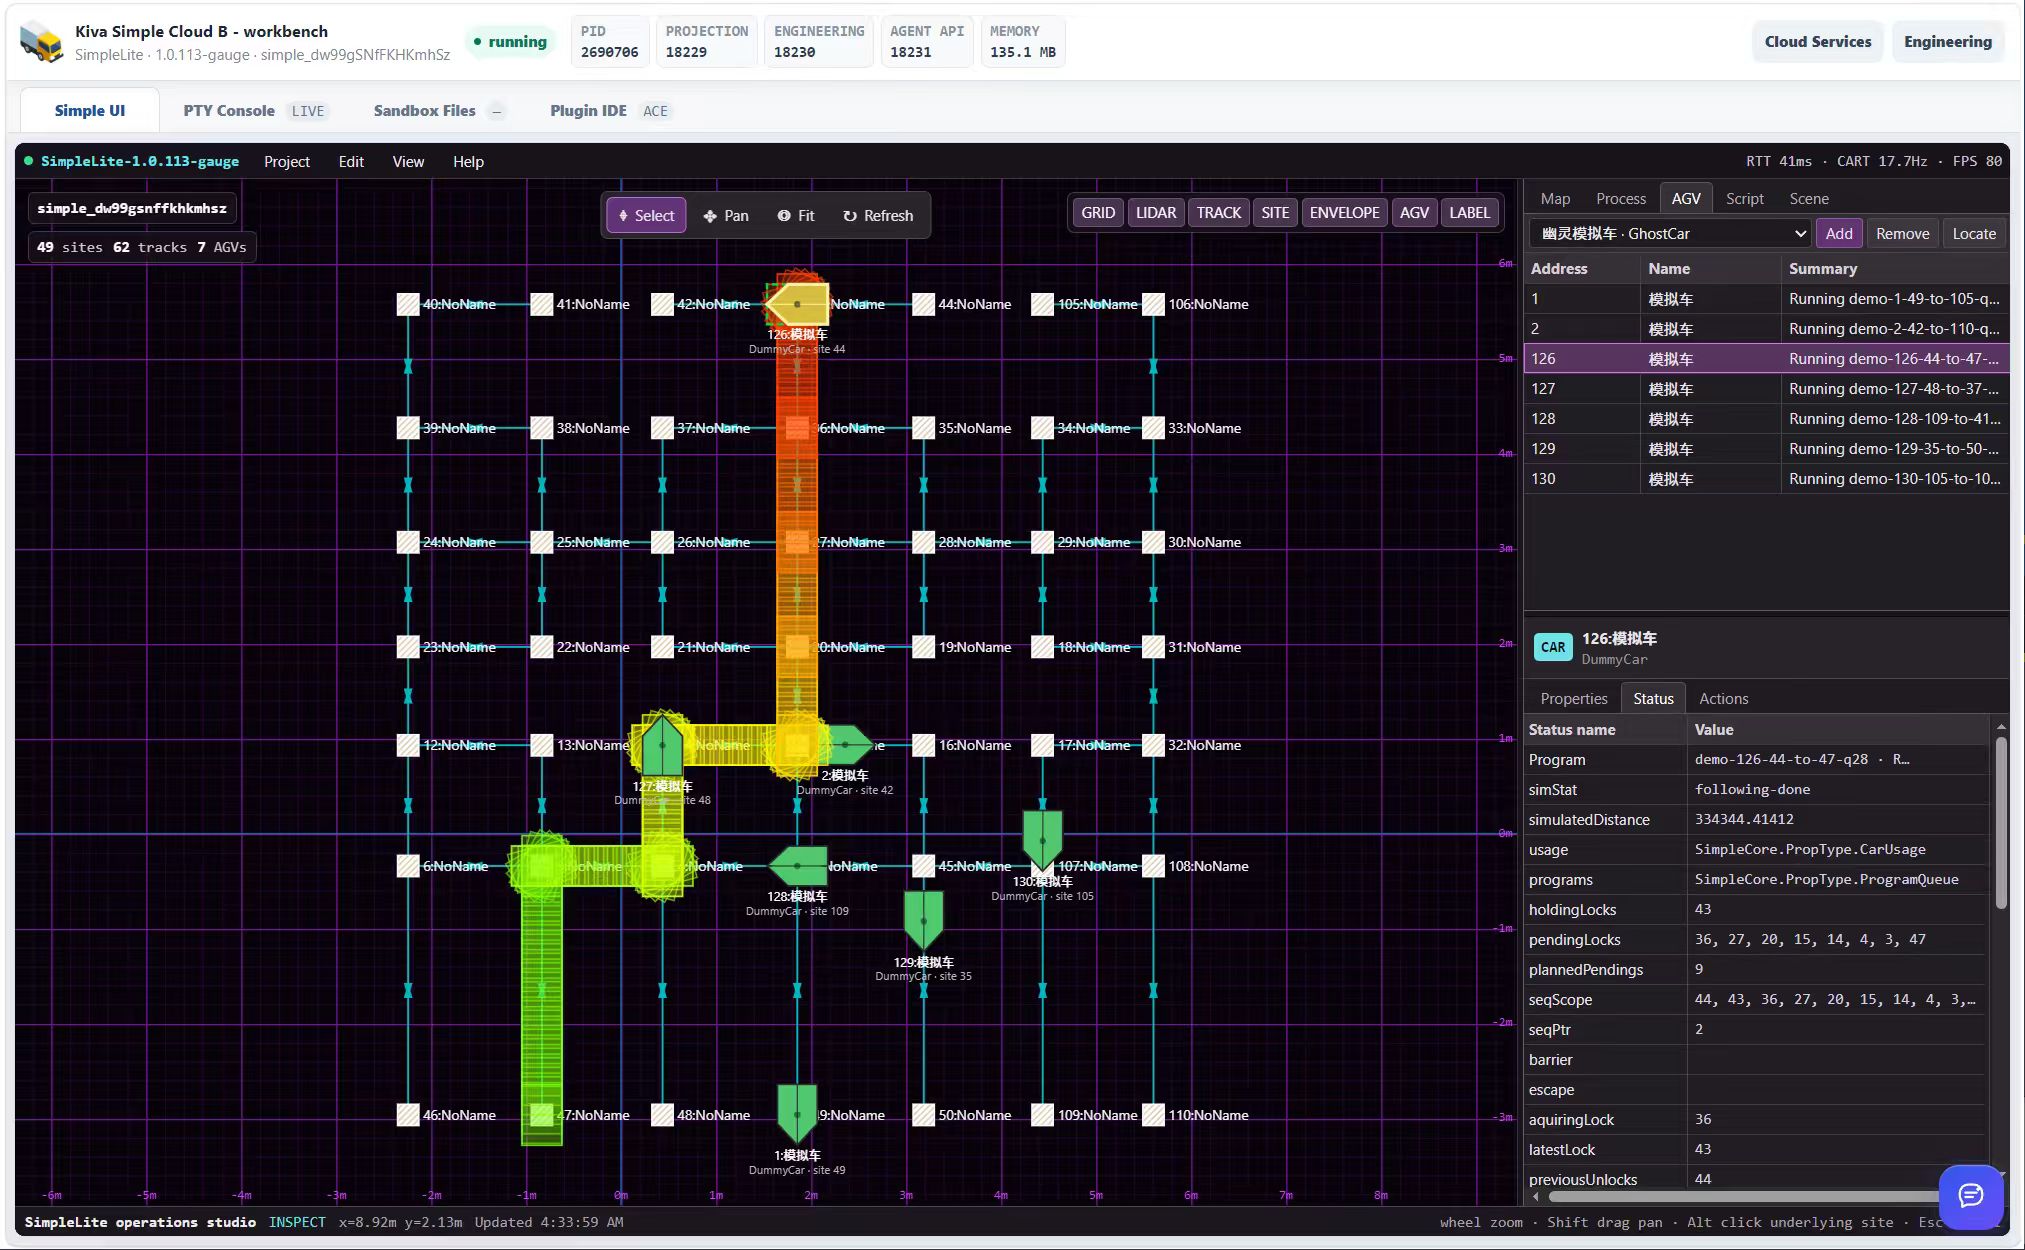Viewport: 2025px width, 1250px height.
Task: Click the Locate button
Action: point(1974,234)
